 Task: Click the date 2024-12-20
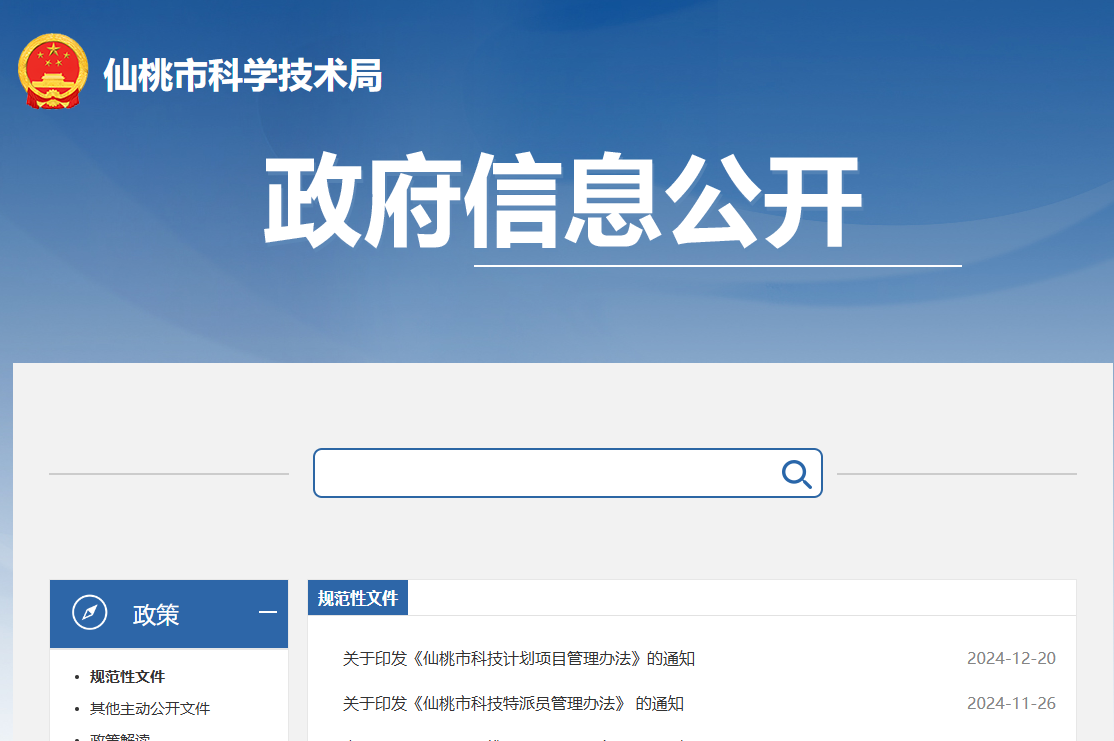click(x=1011, y=659)
